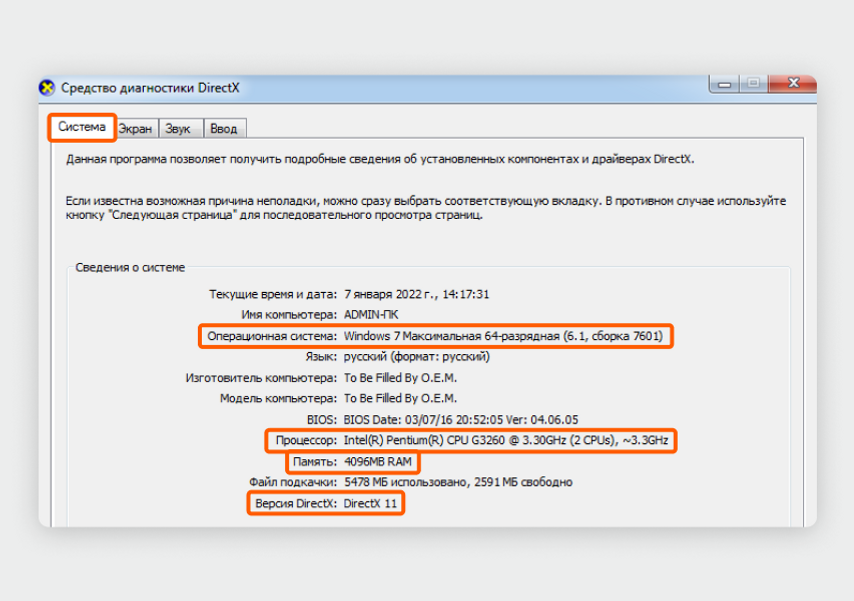Click the DirectX diagnostic tool title icon
Image resolution: width=854 pixels, height=601 pixels.
tap(47, 88)
